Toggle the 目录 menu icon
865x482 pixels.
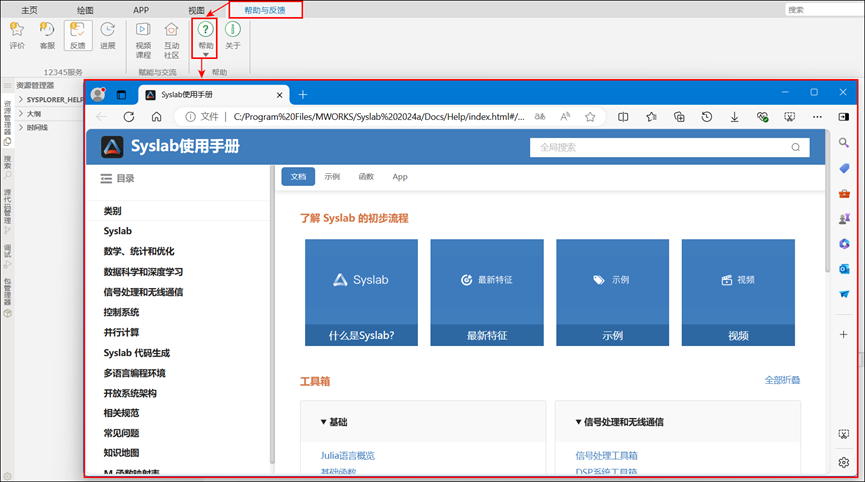click(106, 179)
